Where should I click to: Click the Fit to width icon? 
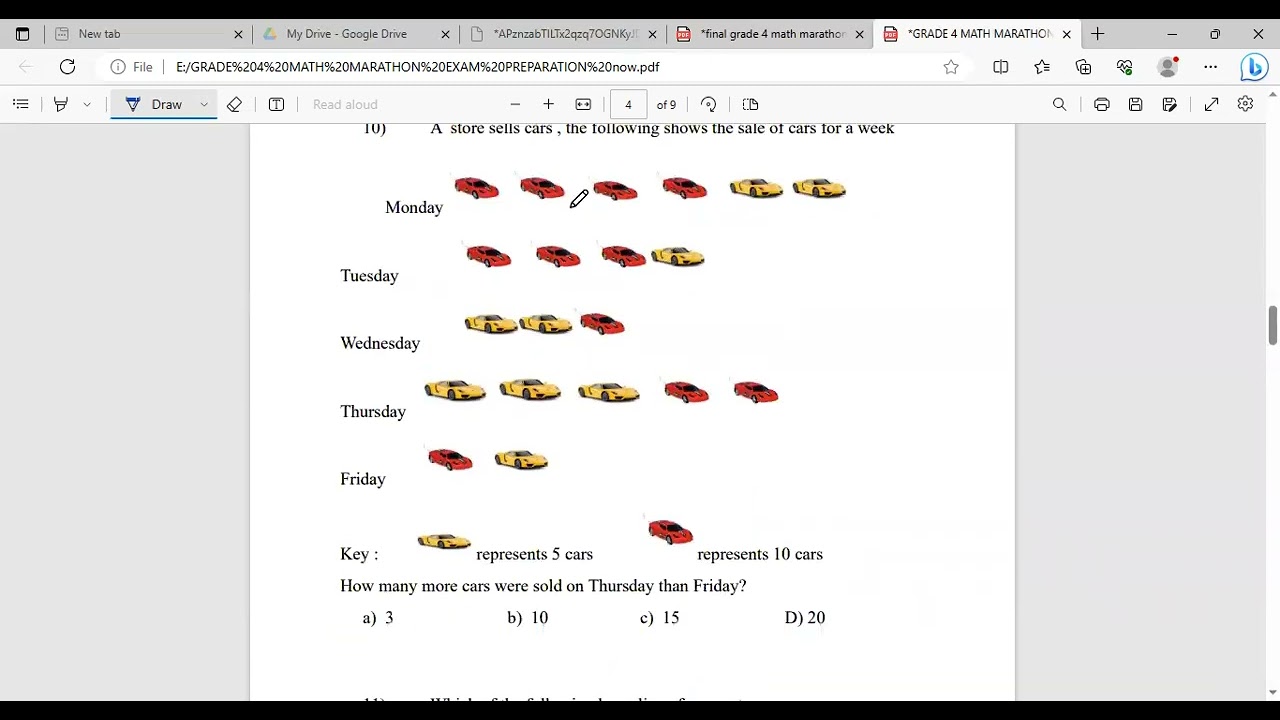(x=584, y=104)
